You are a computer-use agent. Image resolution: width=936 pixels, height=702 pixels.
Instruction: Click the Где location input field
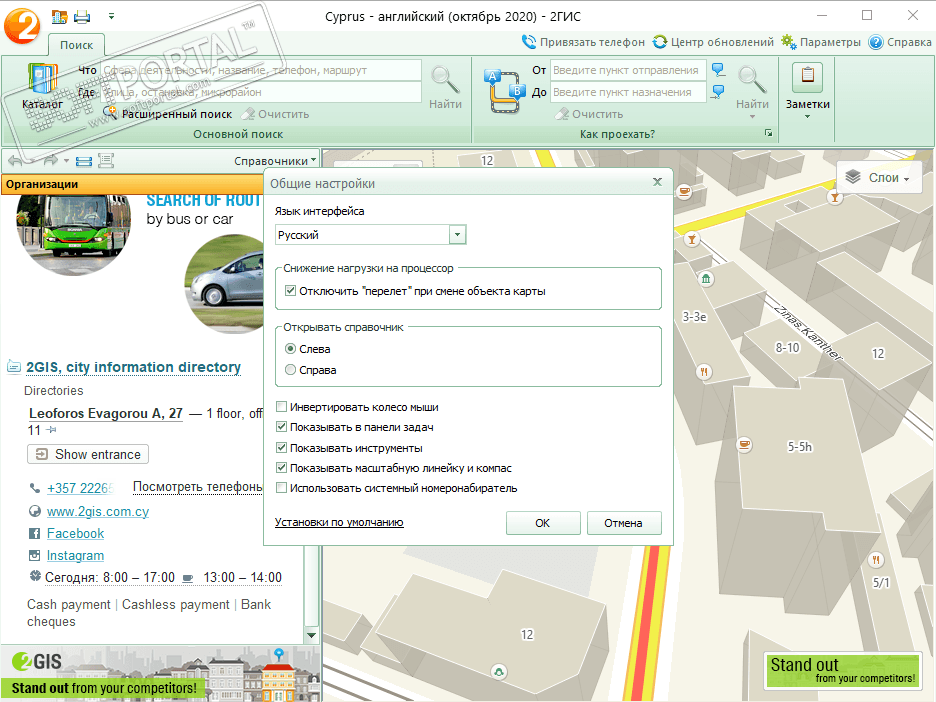(261, 93)
